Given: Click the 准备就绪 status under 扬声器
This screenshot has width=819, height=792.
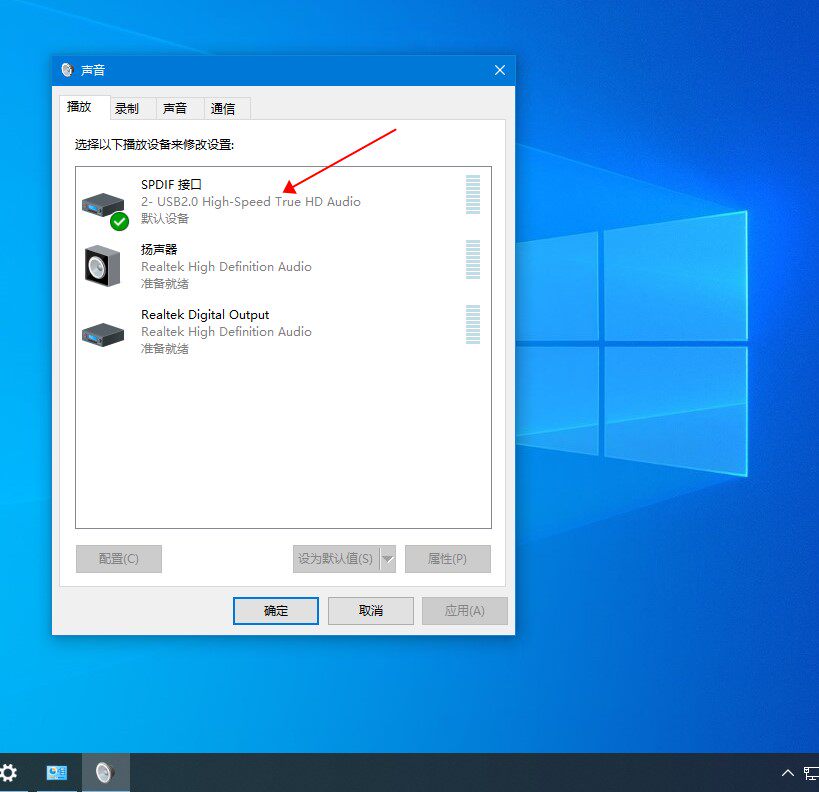Looking at the screenshot, I should click(165, 284).
